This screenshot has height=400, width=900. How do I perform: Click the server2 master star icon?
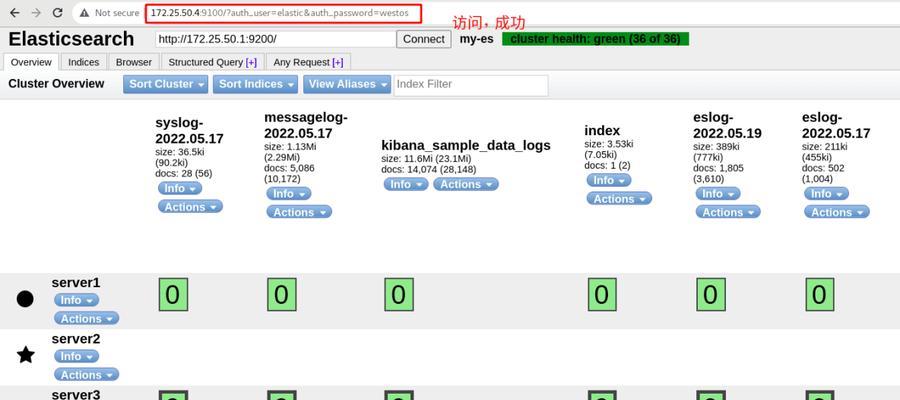(25, 355)
